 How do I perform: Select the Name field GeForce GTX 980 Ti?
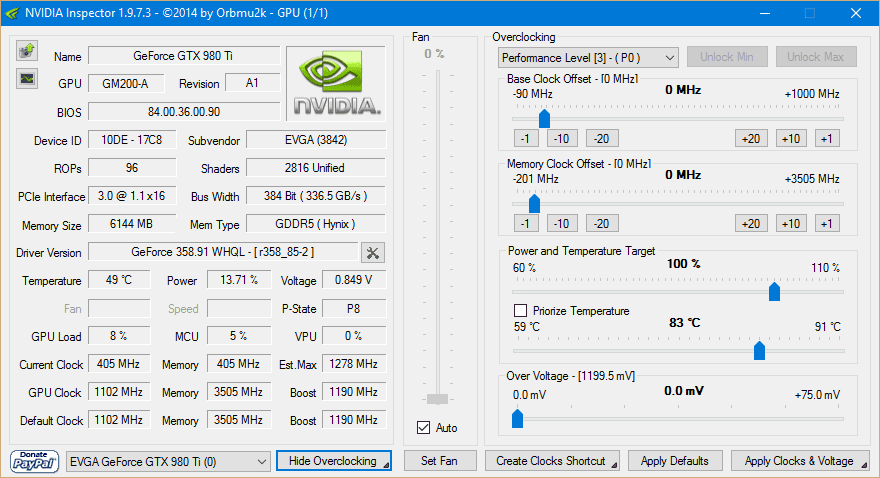pyautogui.click(x=184, y=56)
